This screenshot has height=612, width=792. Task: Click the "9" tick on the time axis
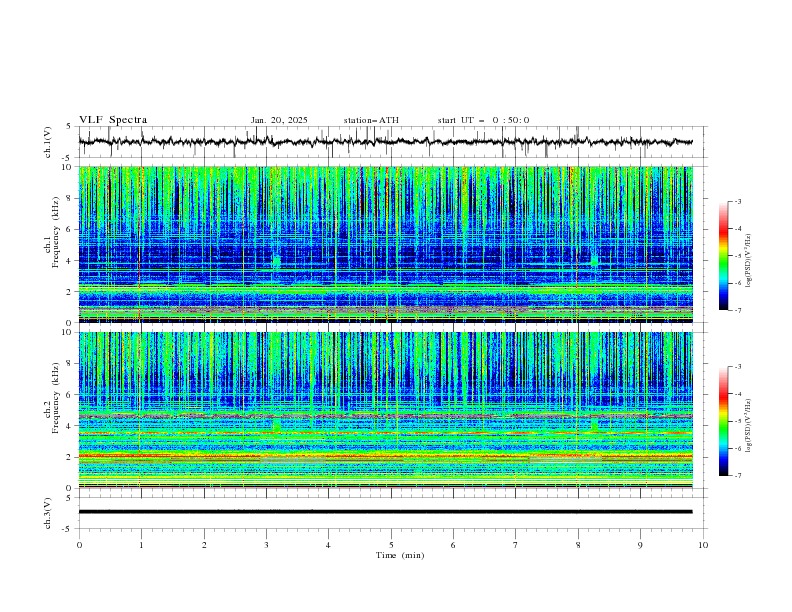point(640,545)
